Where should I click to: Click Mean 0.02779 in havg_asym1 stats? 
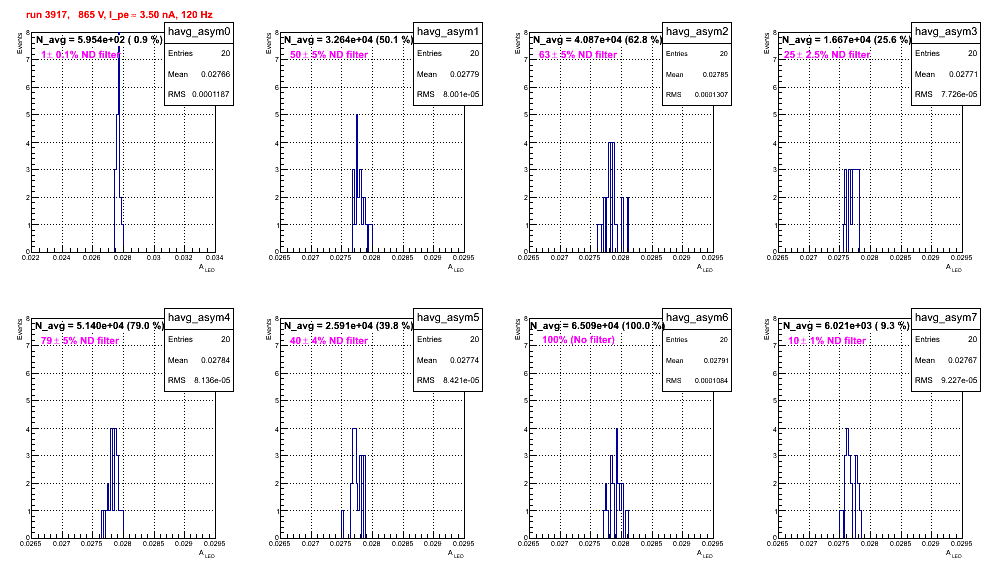click(x=448, y=74)
